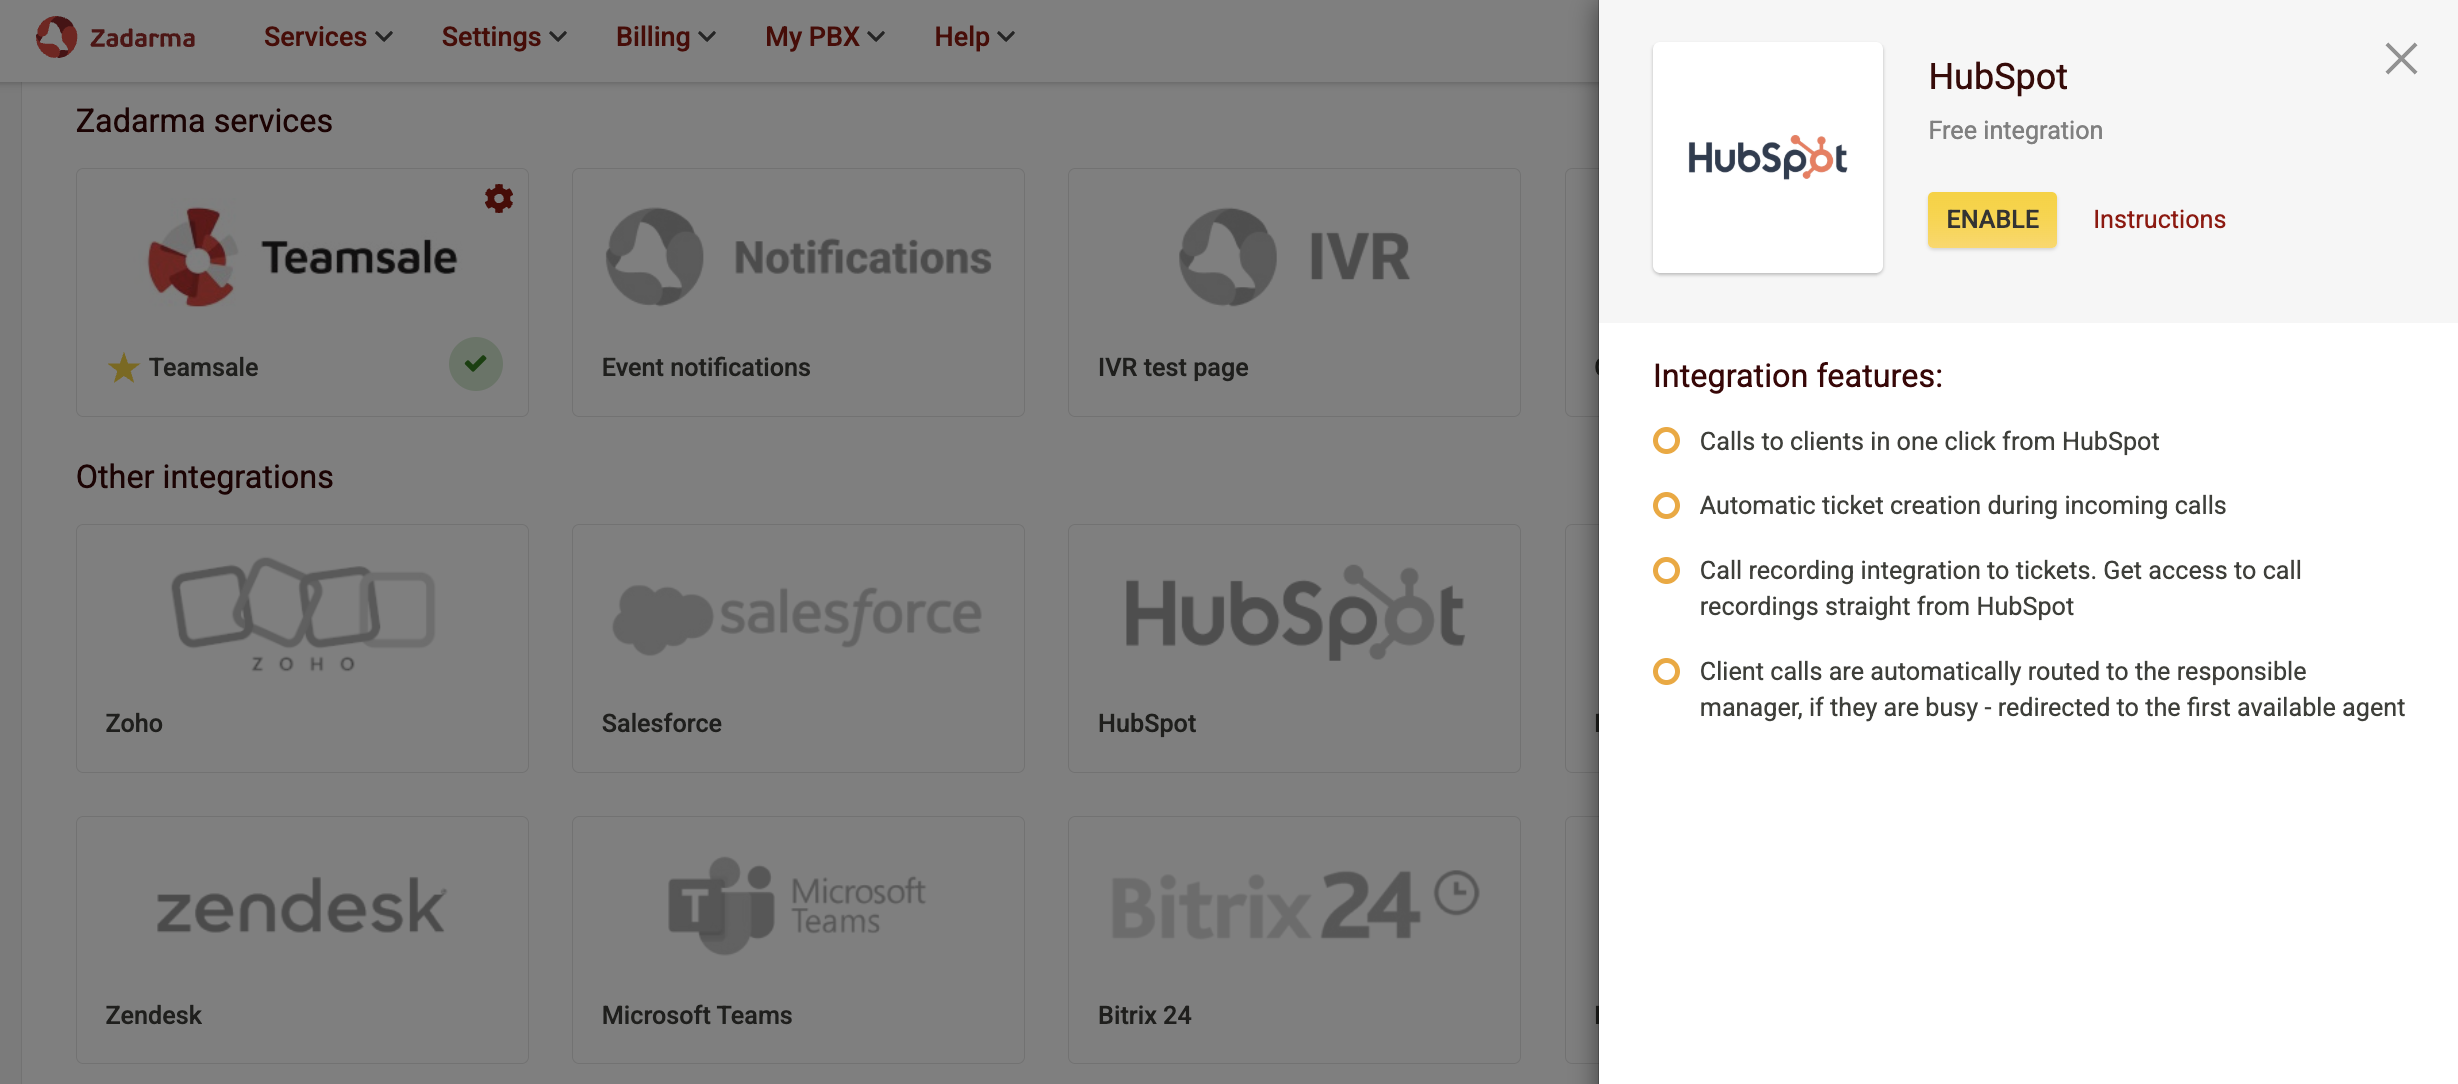This screenshot has width=2458, height=1084.
Task: Open the Zoho integration card
Action: (x=302, y=647)
